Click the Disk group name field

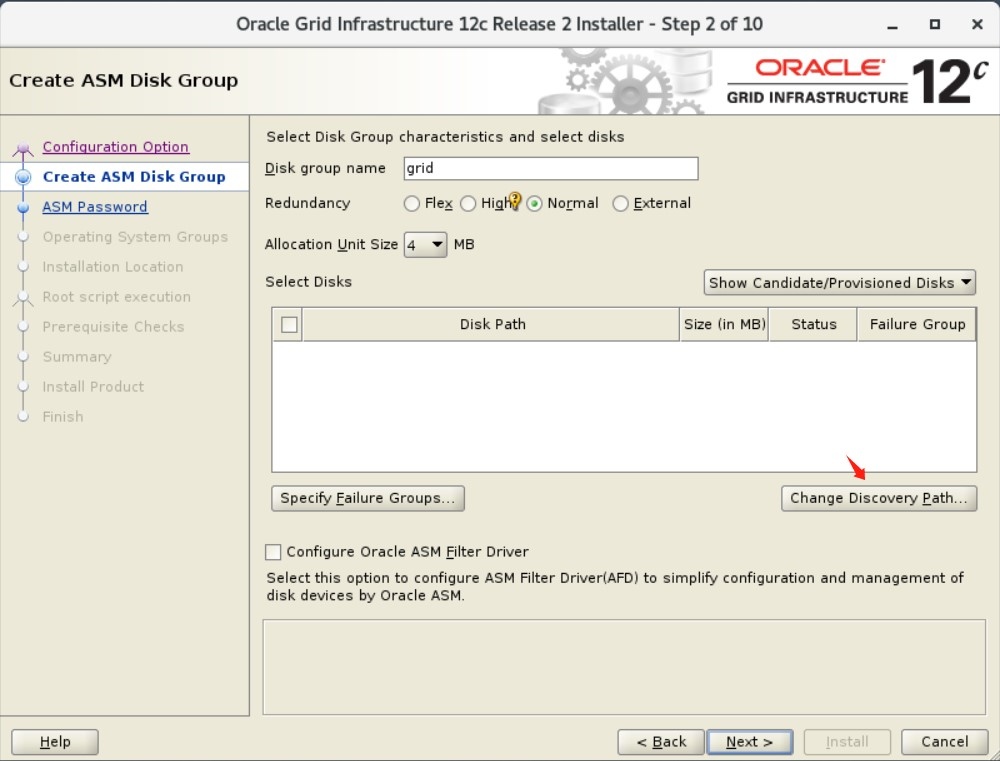[x=551, y=168]
